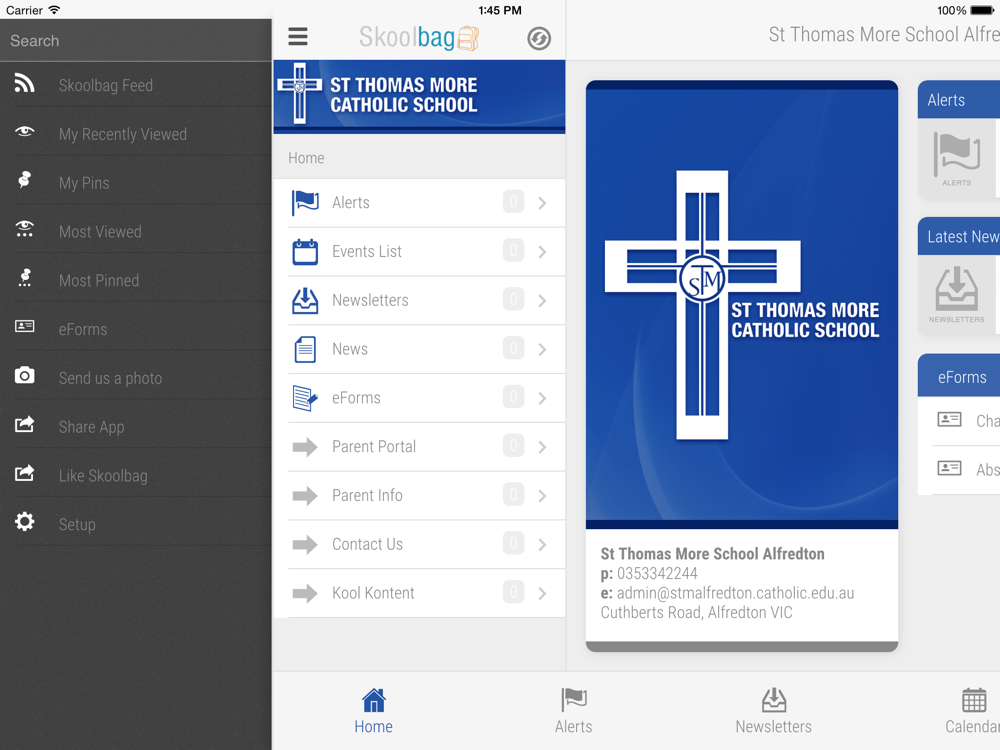The height and width of the screenshot is (750, 1000).
Task: Tap Alerts card header
Action: [959, 100]
